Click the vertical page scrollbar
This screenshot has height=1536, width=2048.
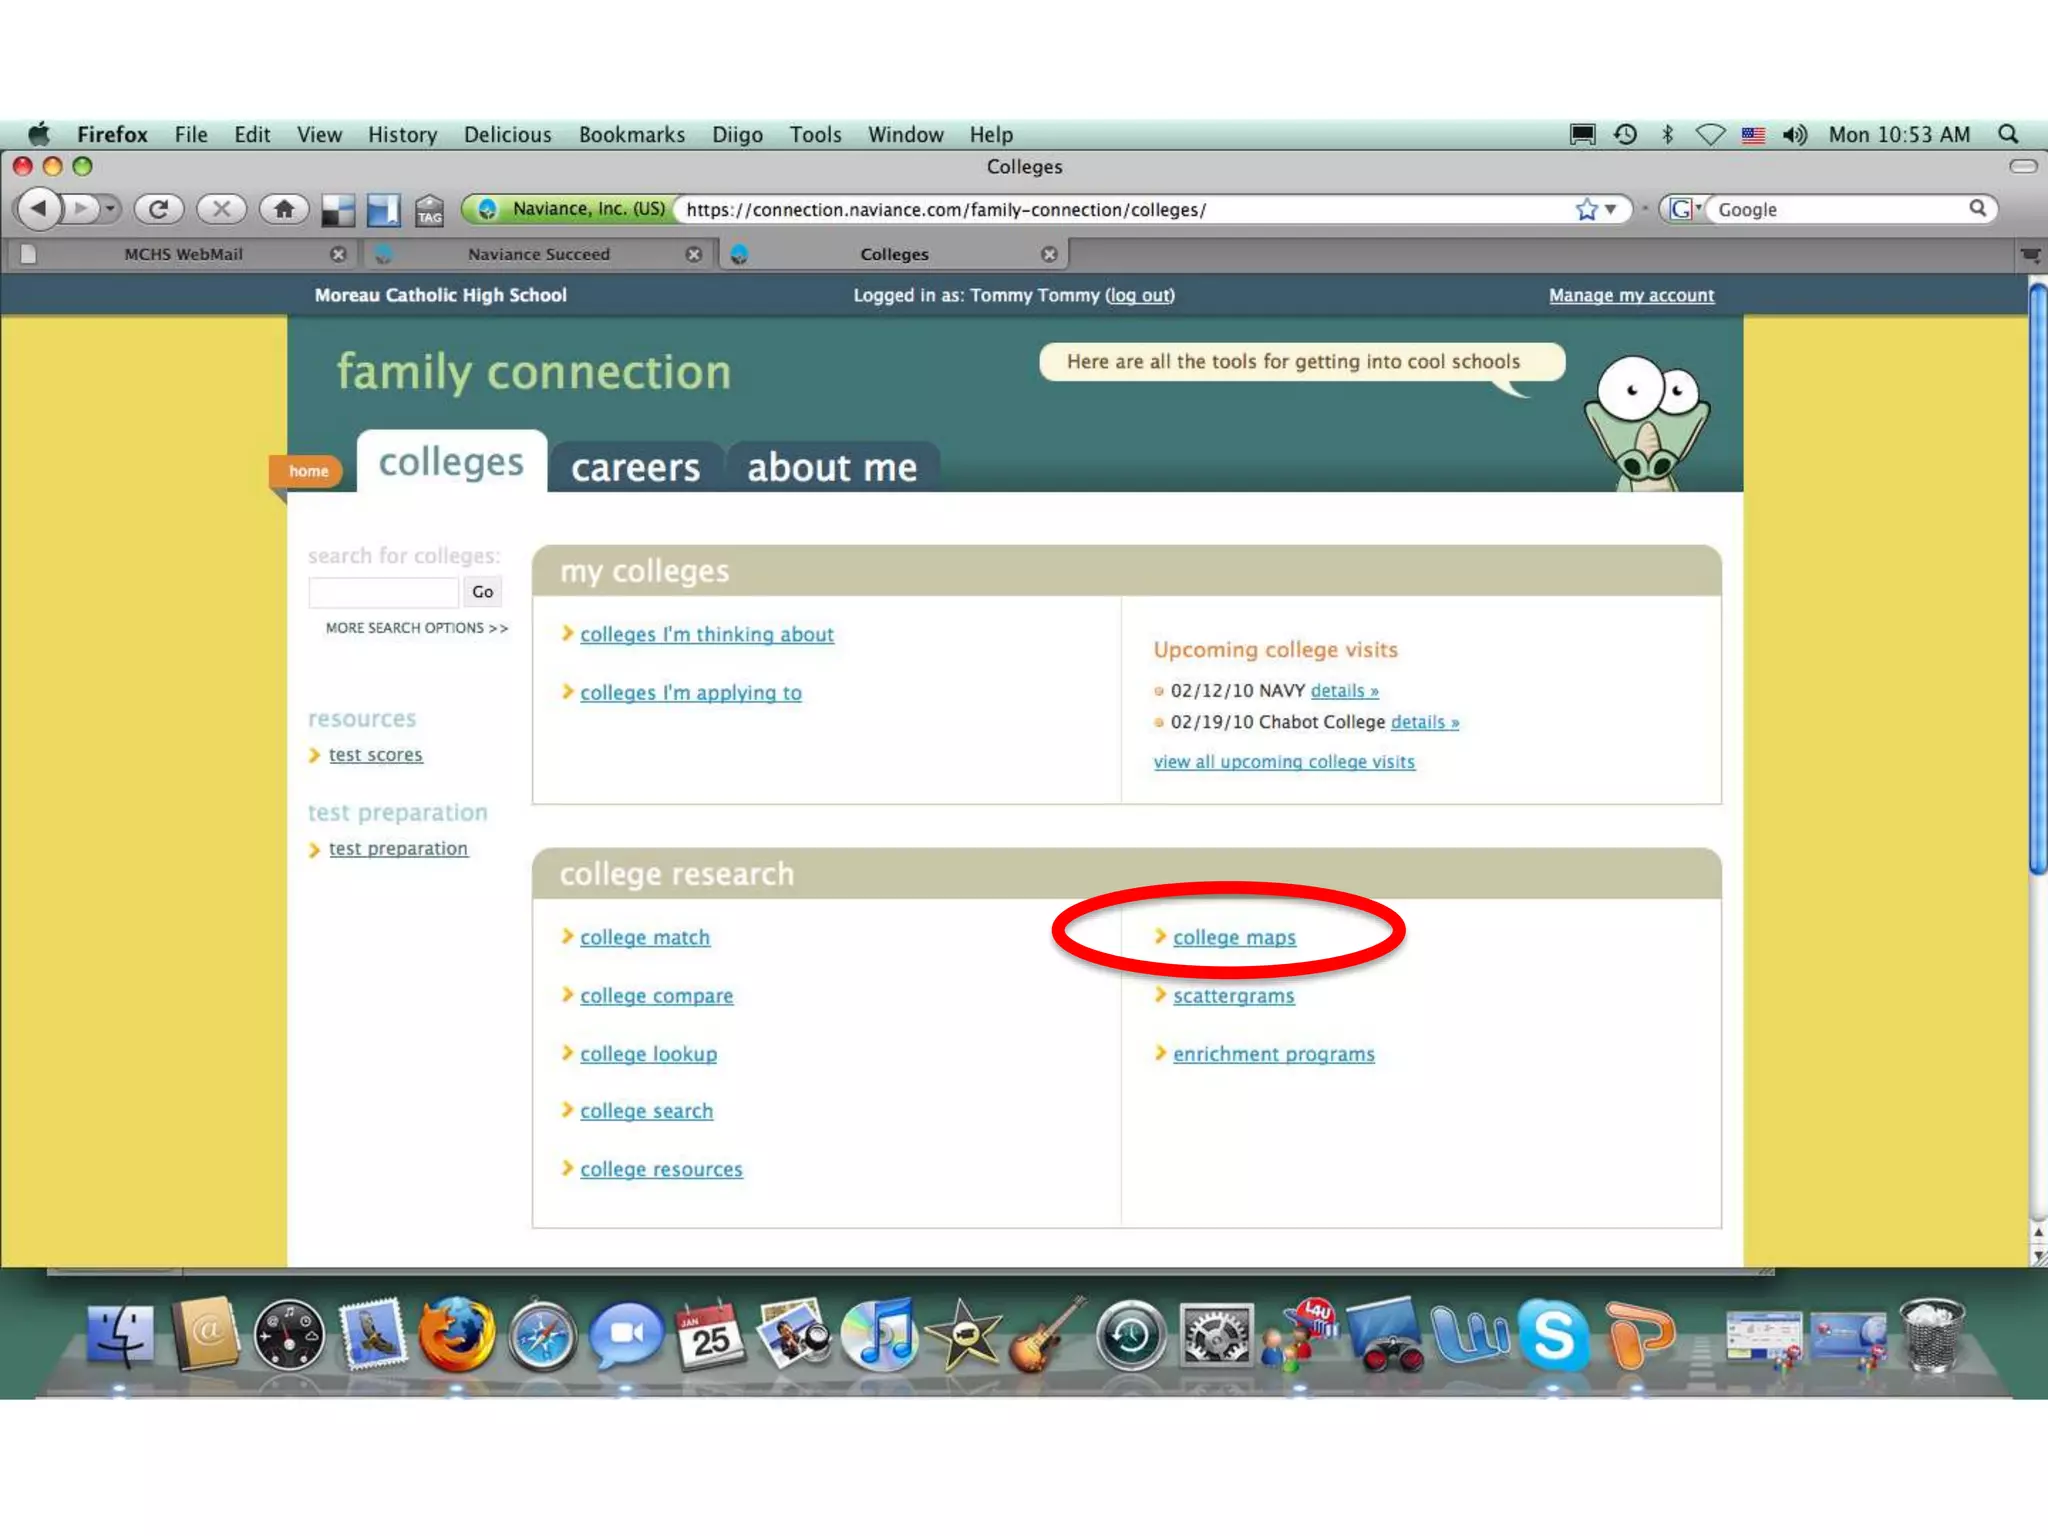(x=2037, y=580)
